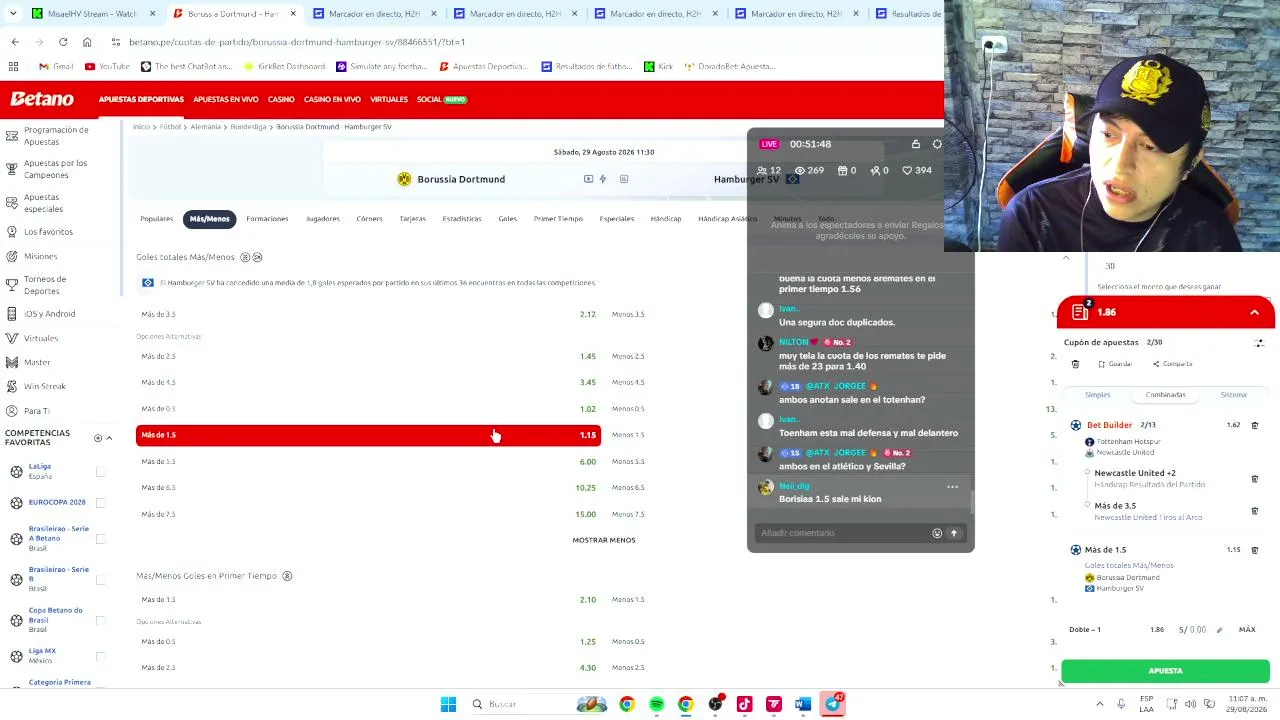The width and height of the screenshot is (1280, 720).
Task: Open Virtuales in the left sidebar
Action: 41,338
